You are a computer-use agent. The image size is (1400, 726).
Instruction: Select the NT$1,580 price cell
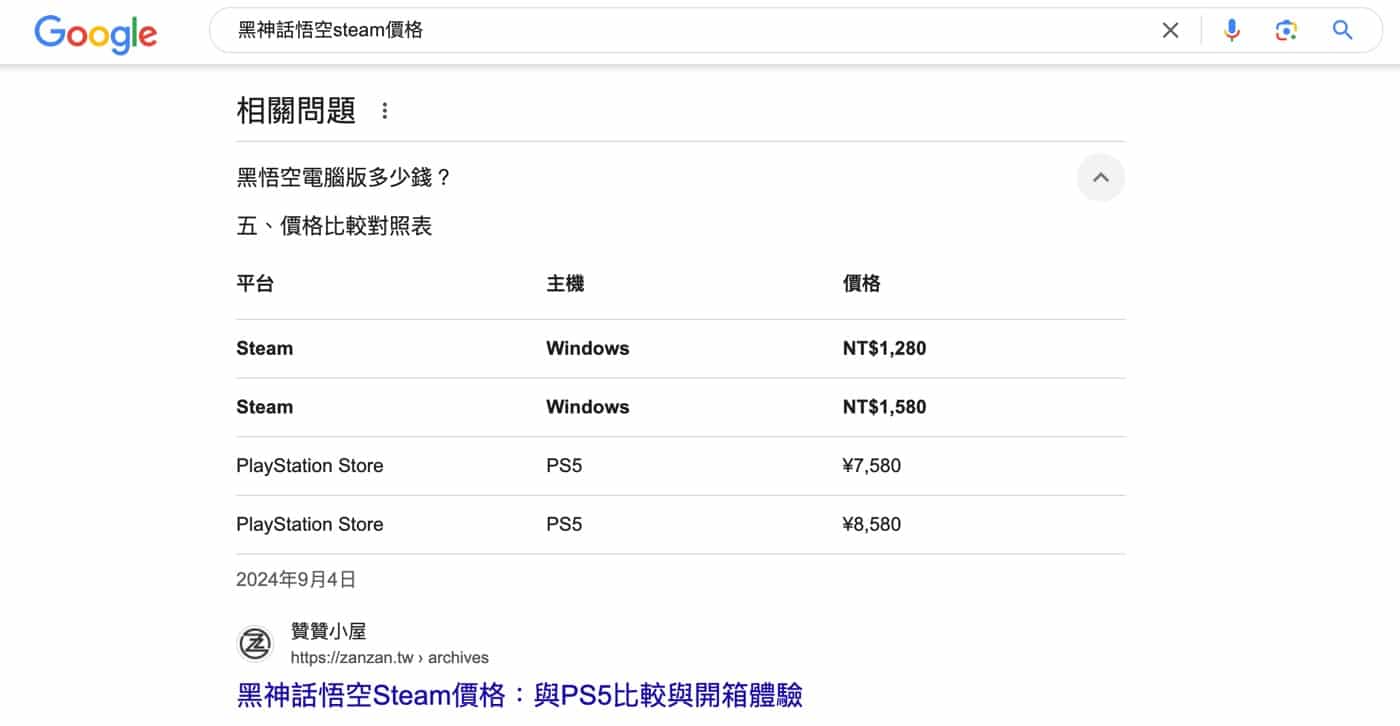(885, 407)
